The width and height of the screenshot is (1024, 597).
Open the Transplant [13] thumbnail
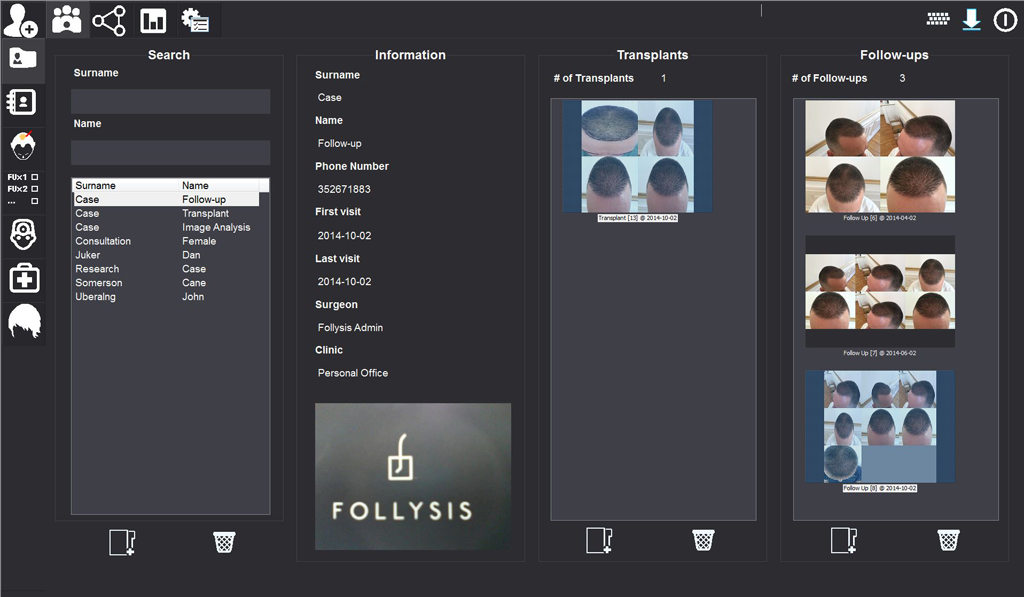click(637, 156)
